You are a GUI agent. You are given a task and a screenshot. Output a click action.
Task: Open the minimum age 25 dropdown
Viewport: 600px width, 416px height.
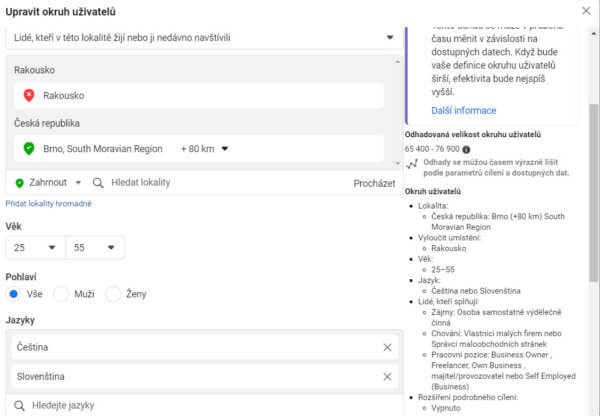36,248
